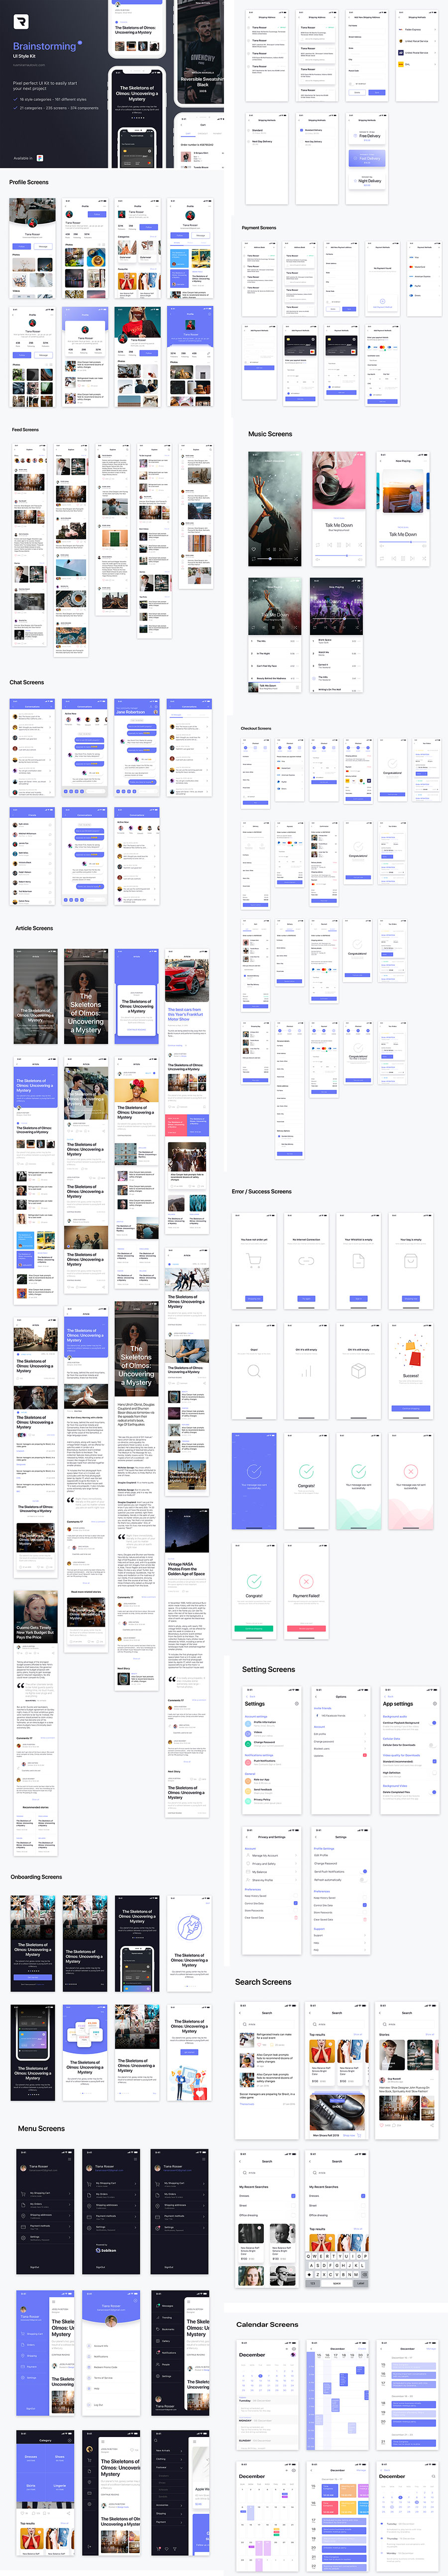Toggle the Delete Completed Files switch
Viewport: 448px width, 2576px height.
(433, 1792)
